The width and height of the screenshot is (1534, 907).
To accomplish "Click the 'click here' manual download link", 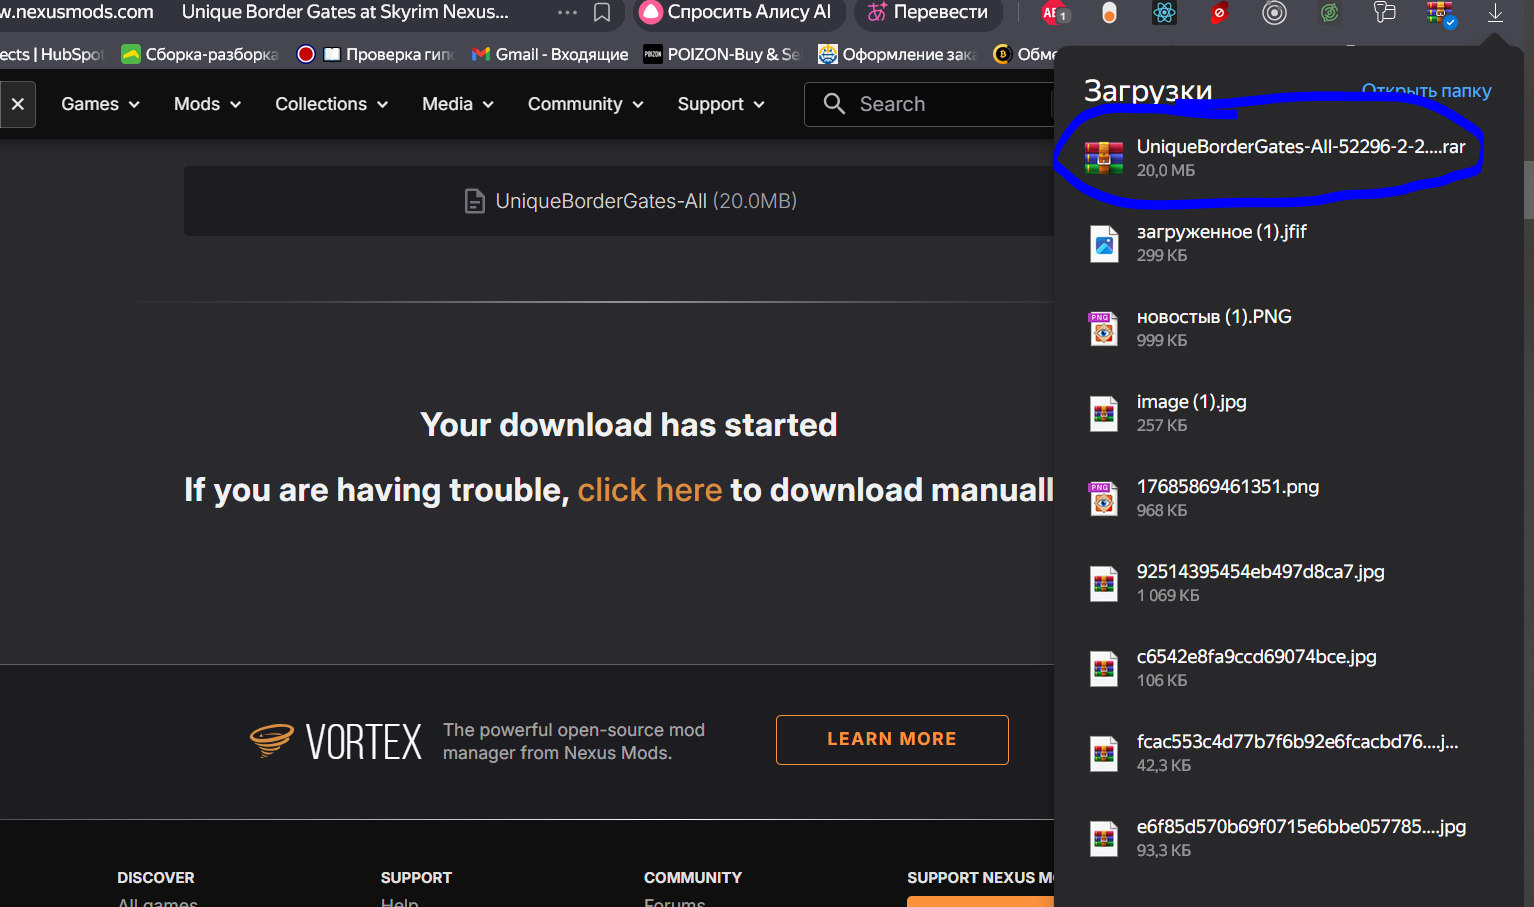I will point(650,490).
